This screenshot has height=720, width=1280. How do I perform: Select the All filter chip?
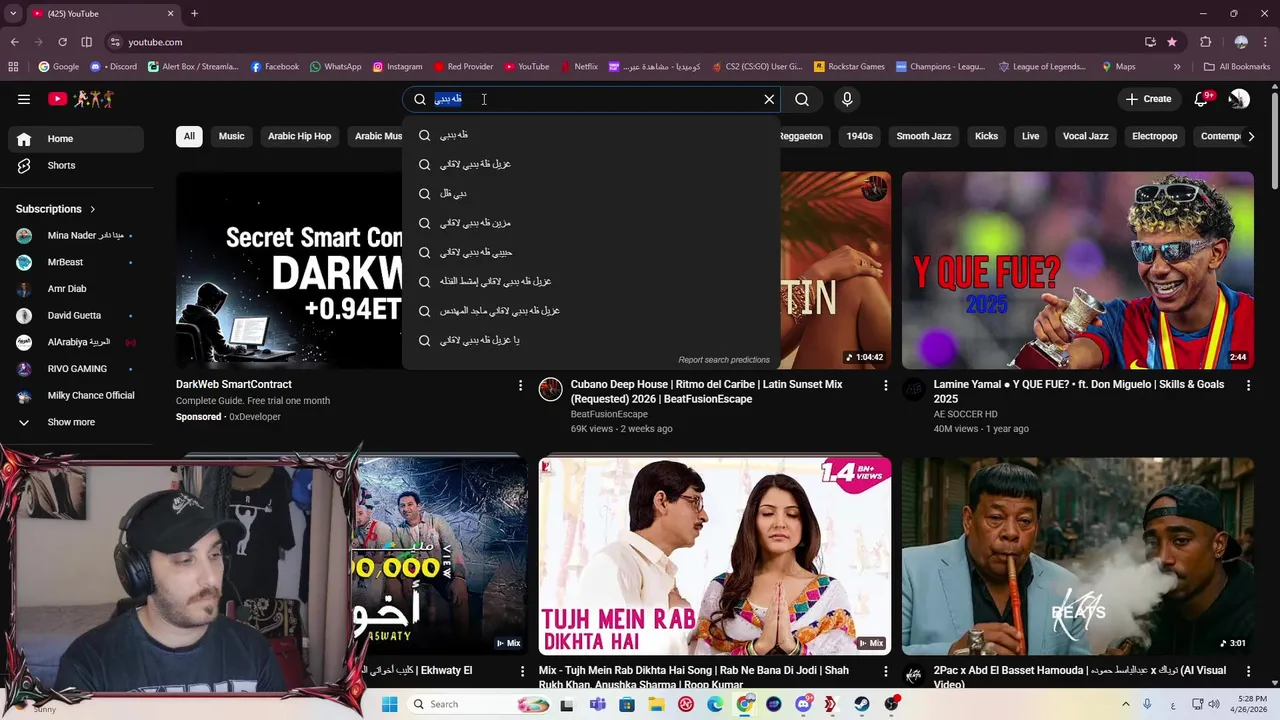coord(189,136)
